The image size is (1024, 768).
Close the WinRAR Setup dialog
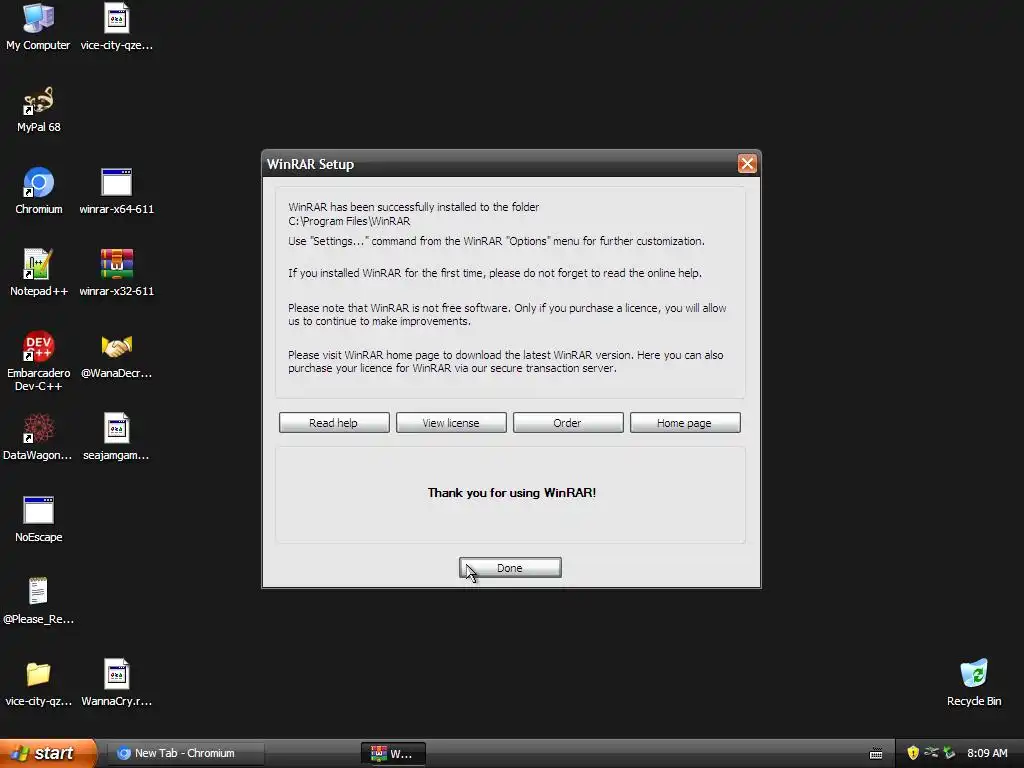click(746, 163)
